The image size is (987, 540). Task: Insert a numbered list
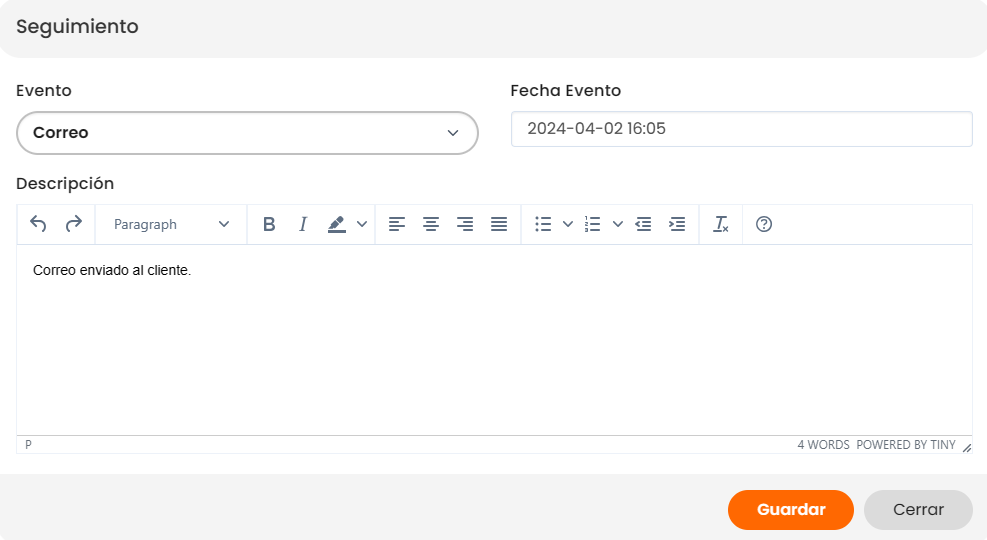coord(592,224)
